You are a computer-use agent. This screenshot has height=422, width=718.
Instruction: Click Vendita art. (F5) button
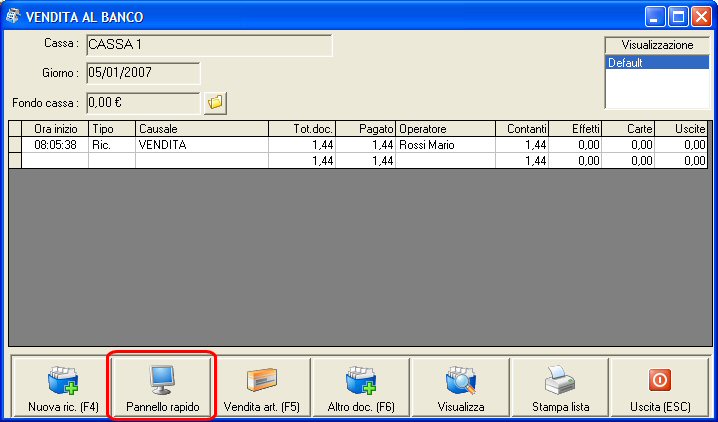point(261,387)
